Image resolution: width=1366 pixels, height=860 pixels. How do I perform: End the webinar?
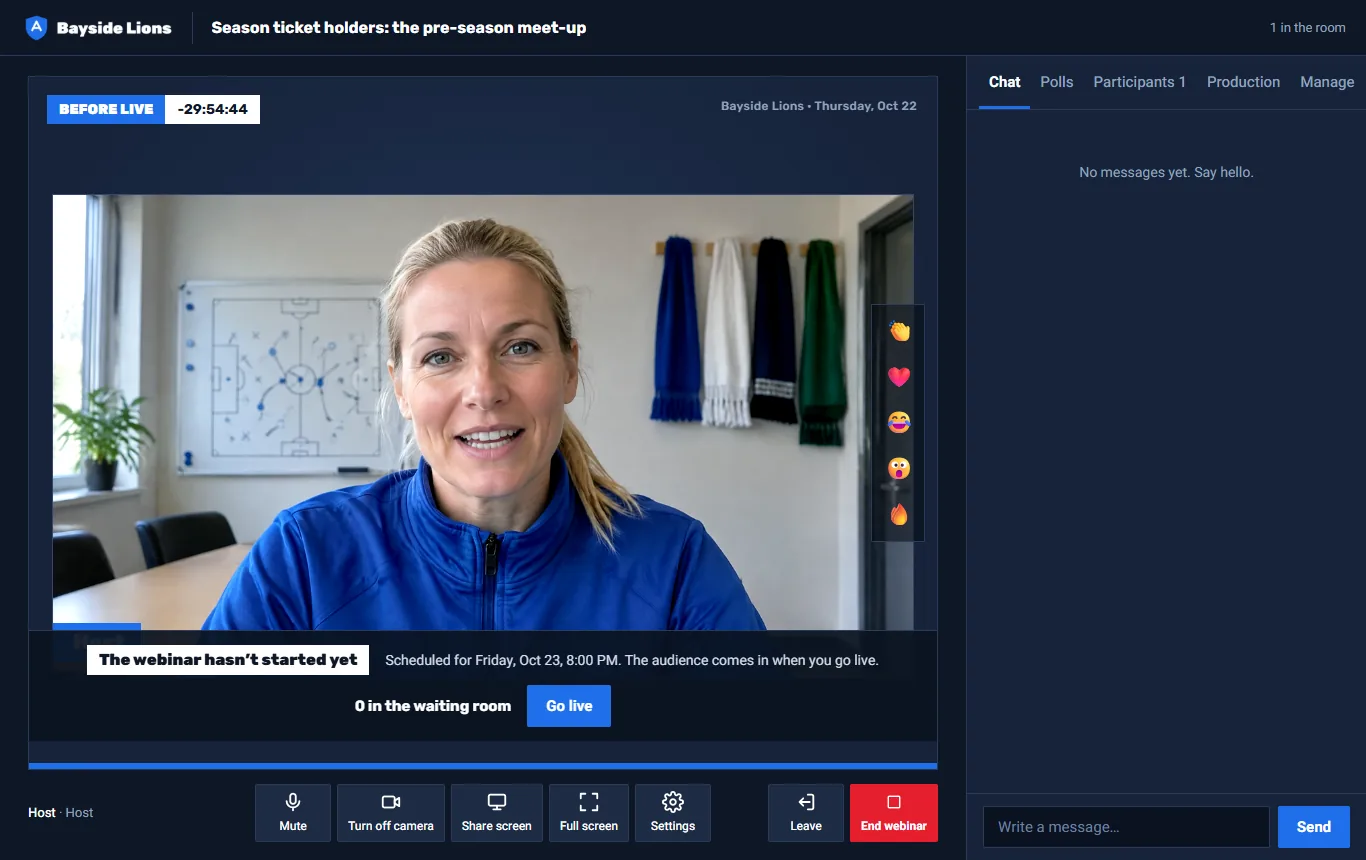tap(894, 813)
